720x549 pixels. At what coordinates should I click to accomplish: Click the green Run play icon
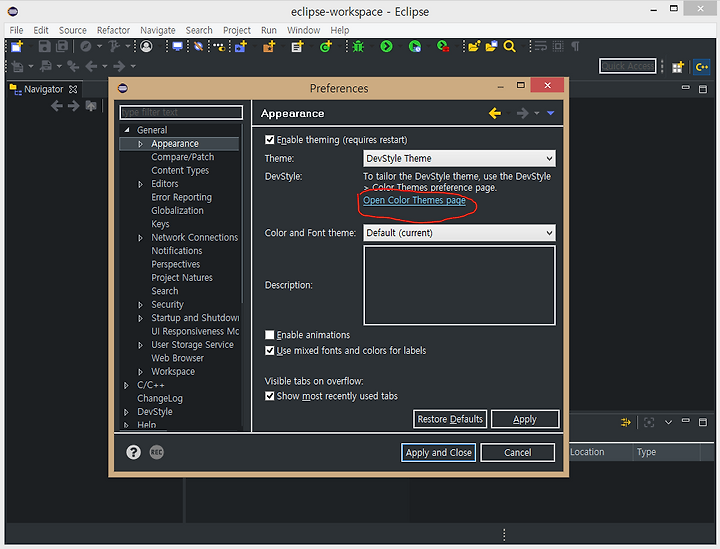point(387,46)
